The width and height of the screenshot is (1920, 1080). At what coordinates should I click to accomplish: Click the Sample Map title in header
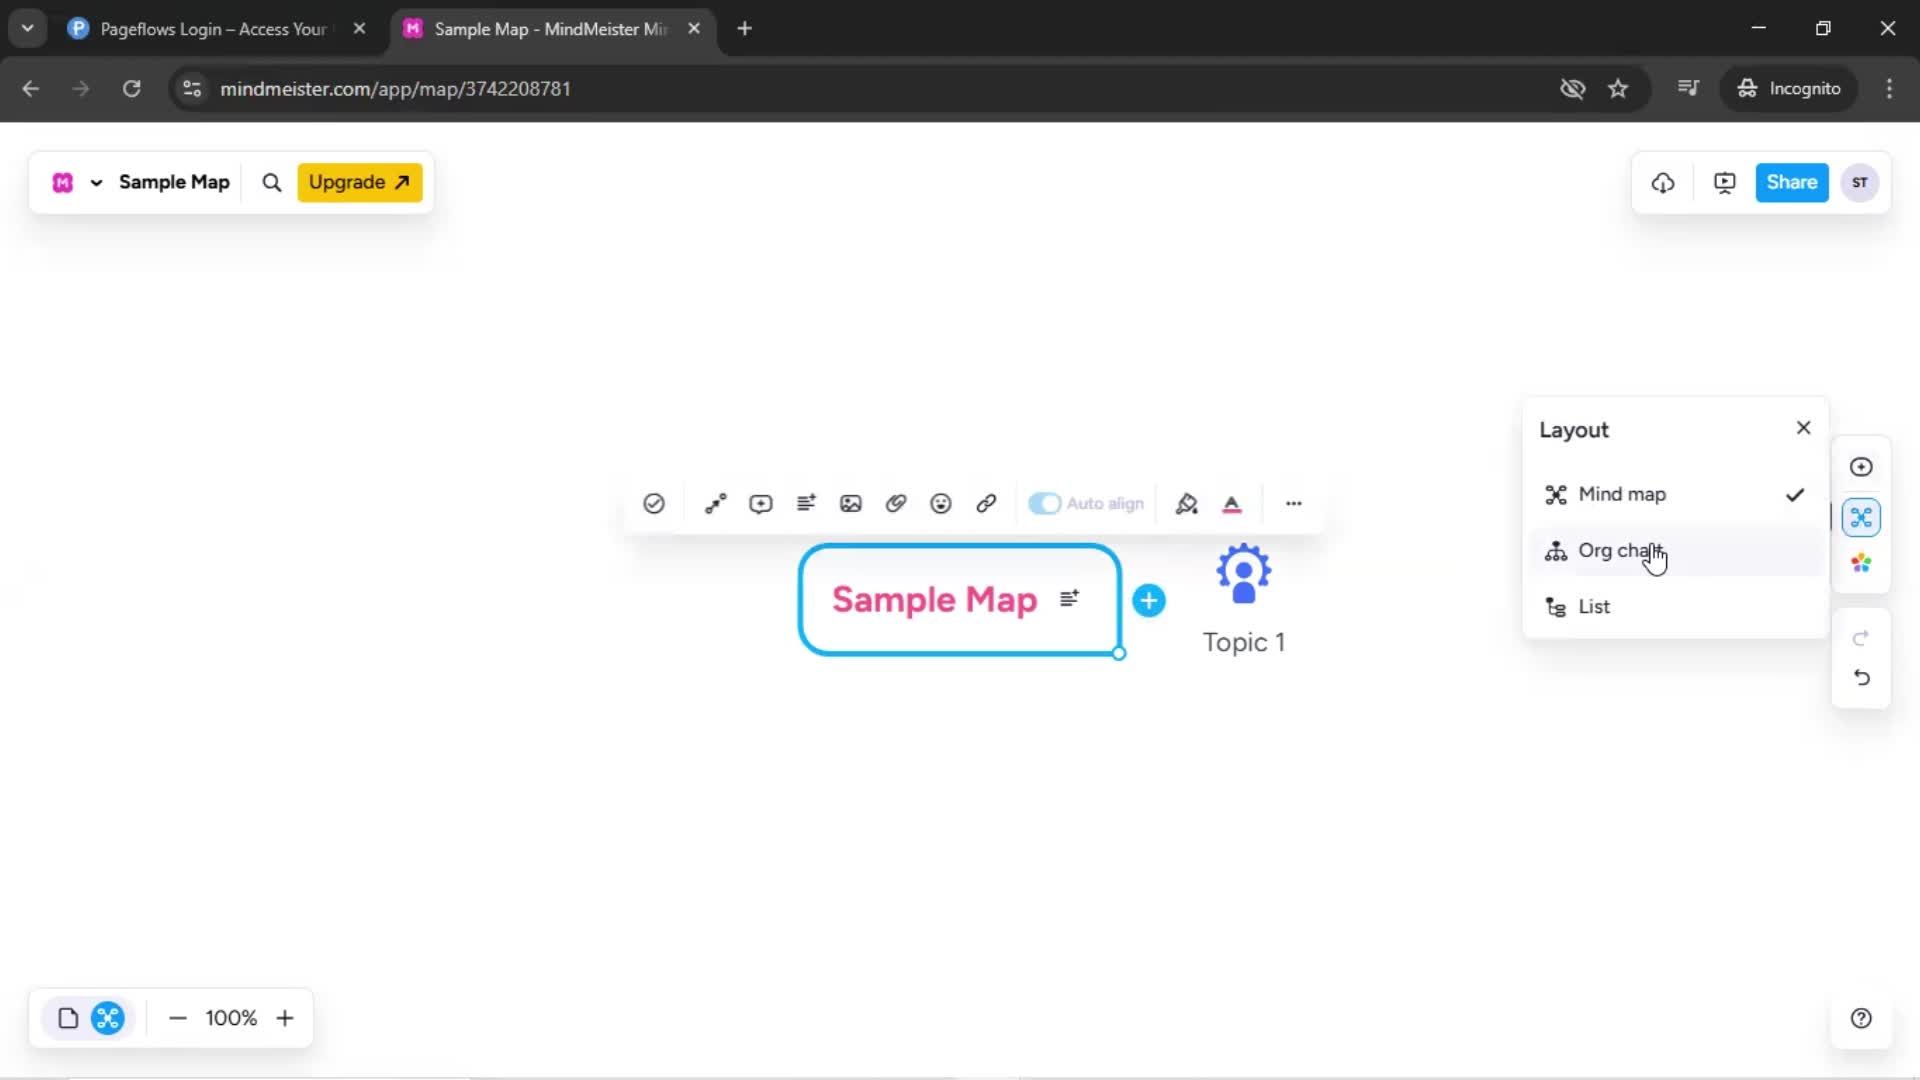(x=174, y=182)
